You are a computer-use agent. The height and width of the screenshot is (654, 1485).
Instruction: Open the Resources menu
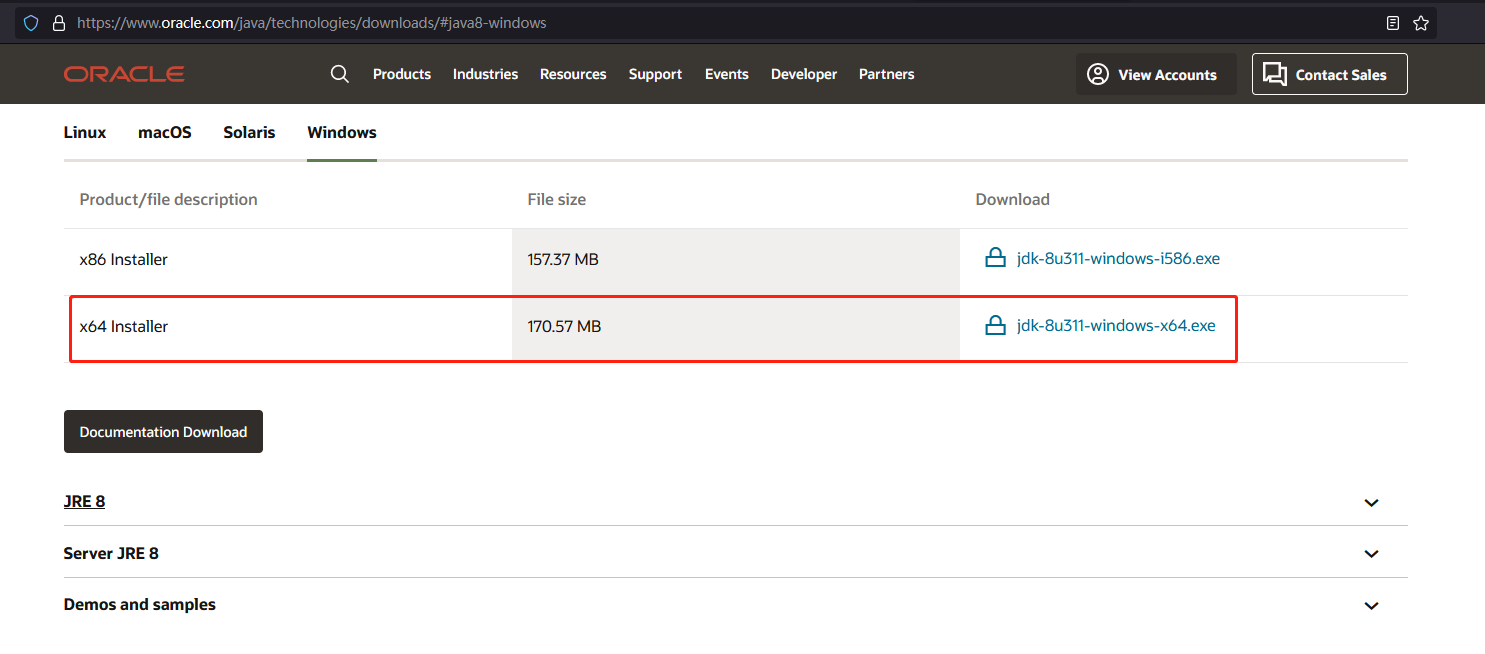click(573, 74)
